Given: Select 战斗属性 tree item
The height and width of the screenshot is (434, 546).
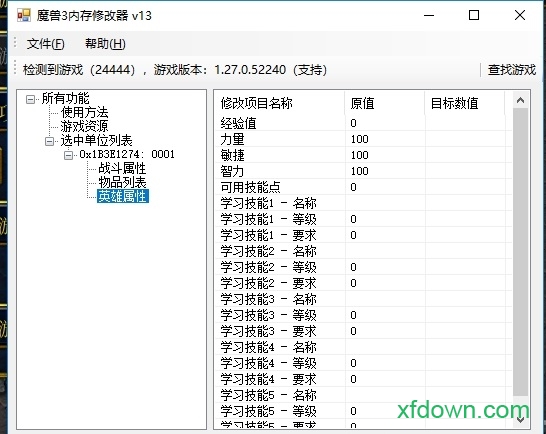Looking at the screenshot, I should click(122, 168).
